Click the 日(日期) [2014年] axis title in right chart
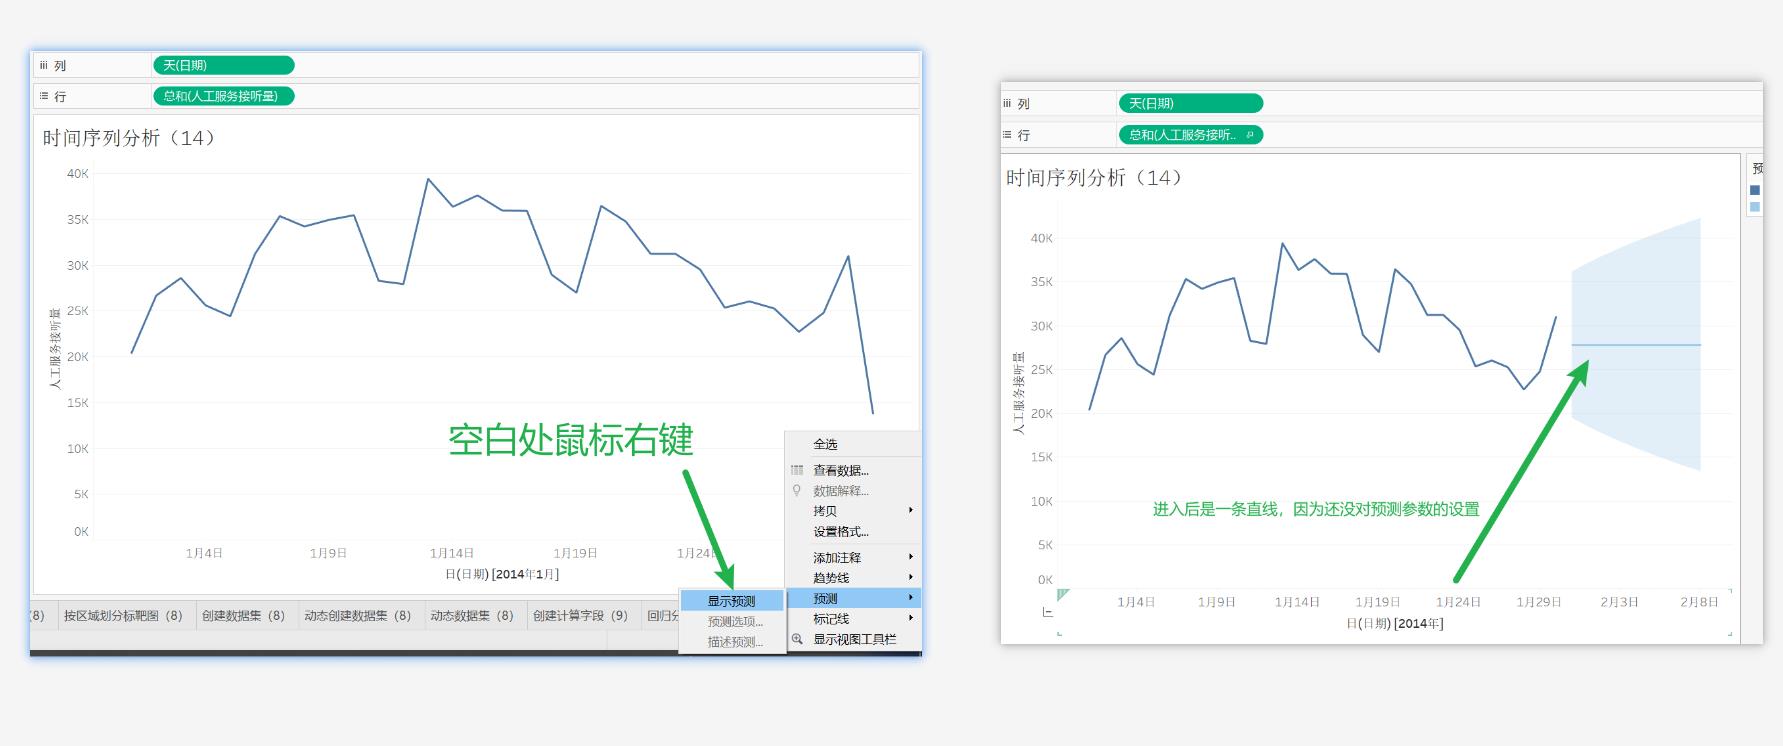The width and height of the screenshot is (1783, 746). click(x=1395, y=623)
